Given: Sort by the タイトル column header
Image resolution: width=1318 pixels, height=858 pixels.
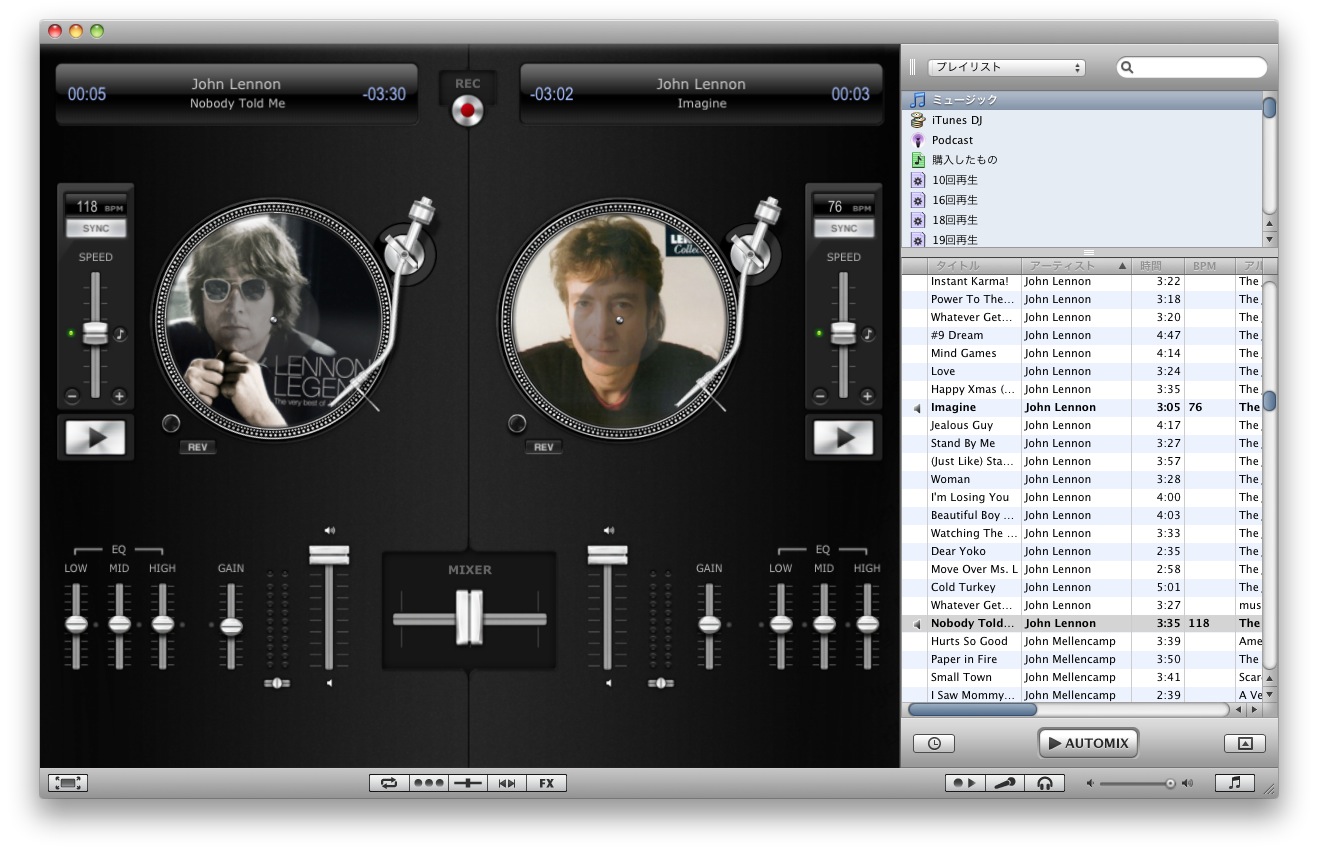Looking at the screenshot, I should pos(974,266).
